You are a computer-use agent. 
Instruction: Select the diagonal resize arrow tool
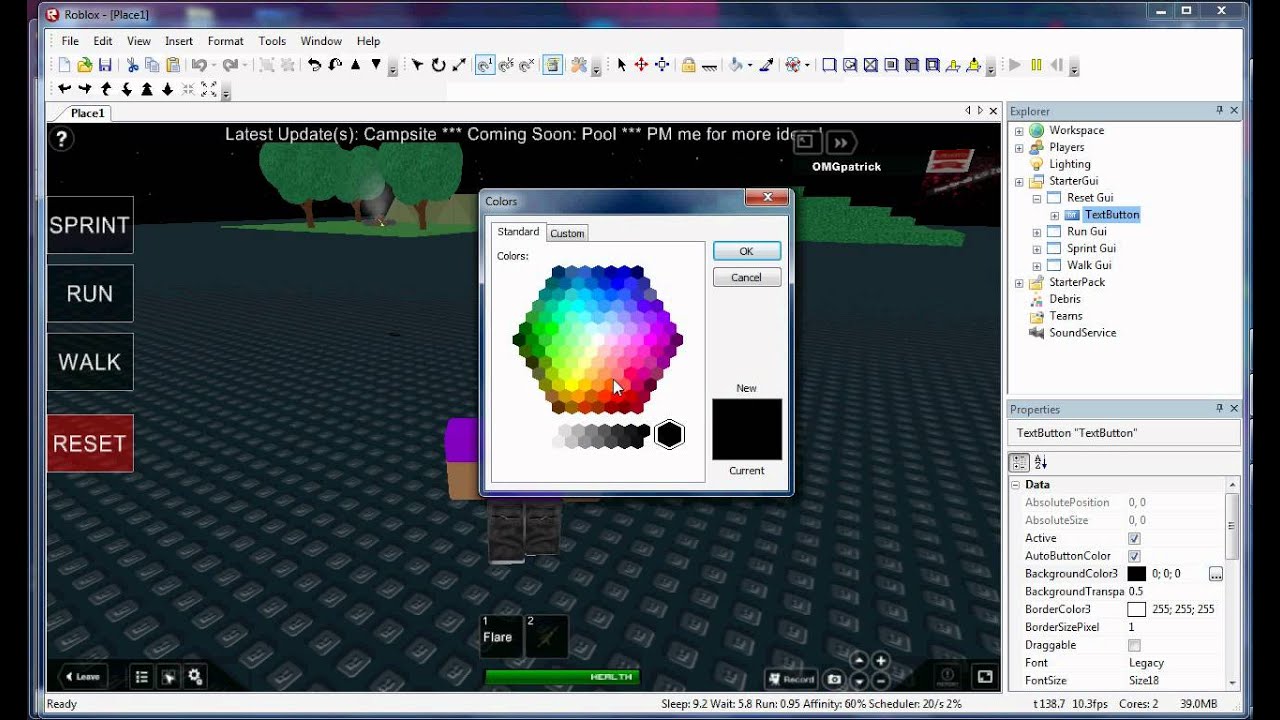tap(459, 65)
